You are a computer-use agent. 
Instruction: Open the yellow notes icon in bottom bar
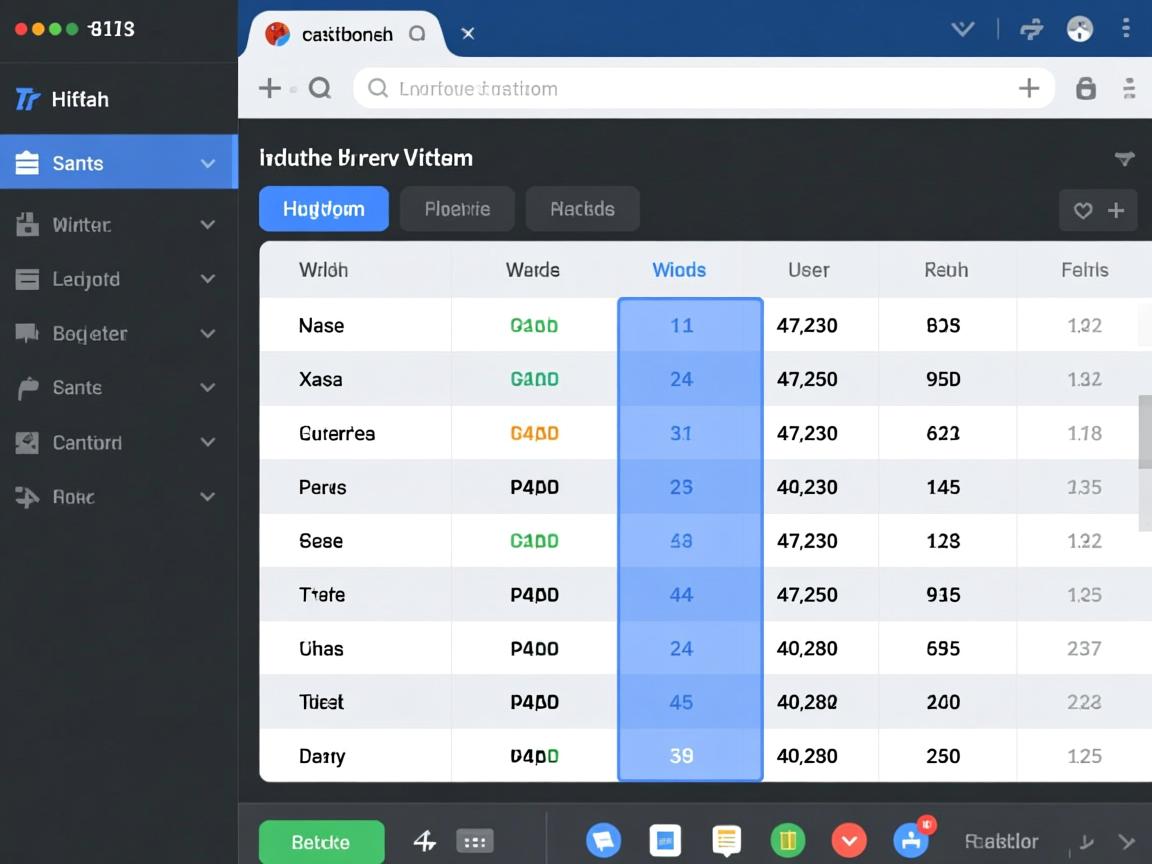[x=726, y=841]
